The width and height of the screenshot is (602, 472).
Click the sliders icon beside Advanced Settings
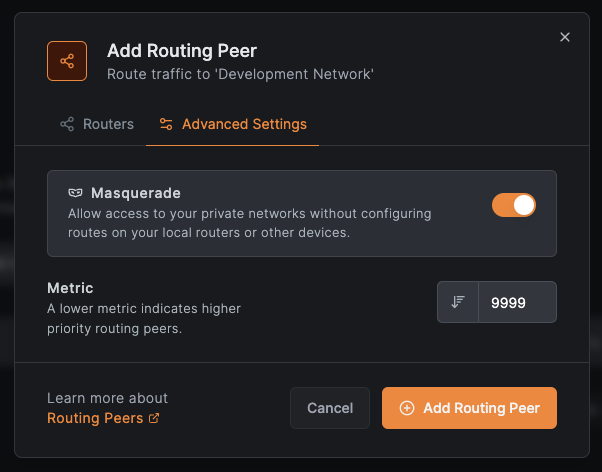click(166, 124)
